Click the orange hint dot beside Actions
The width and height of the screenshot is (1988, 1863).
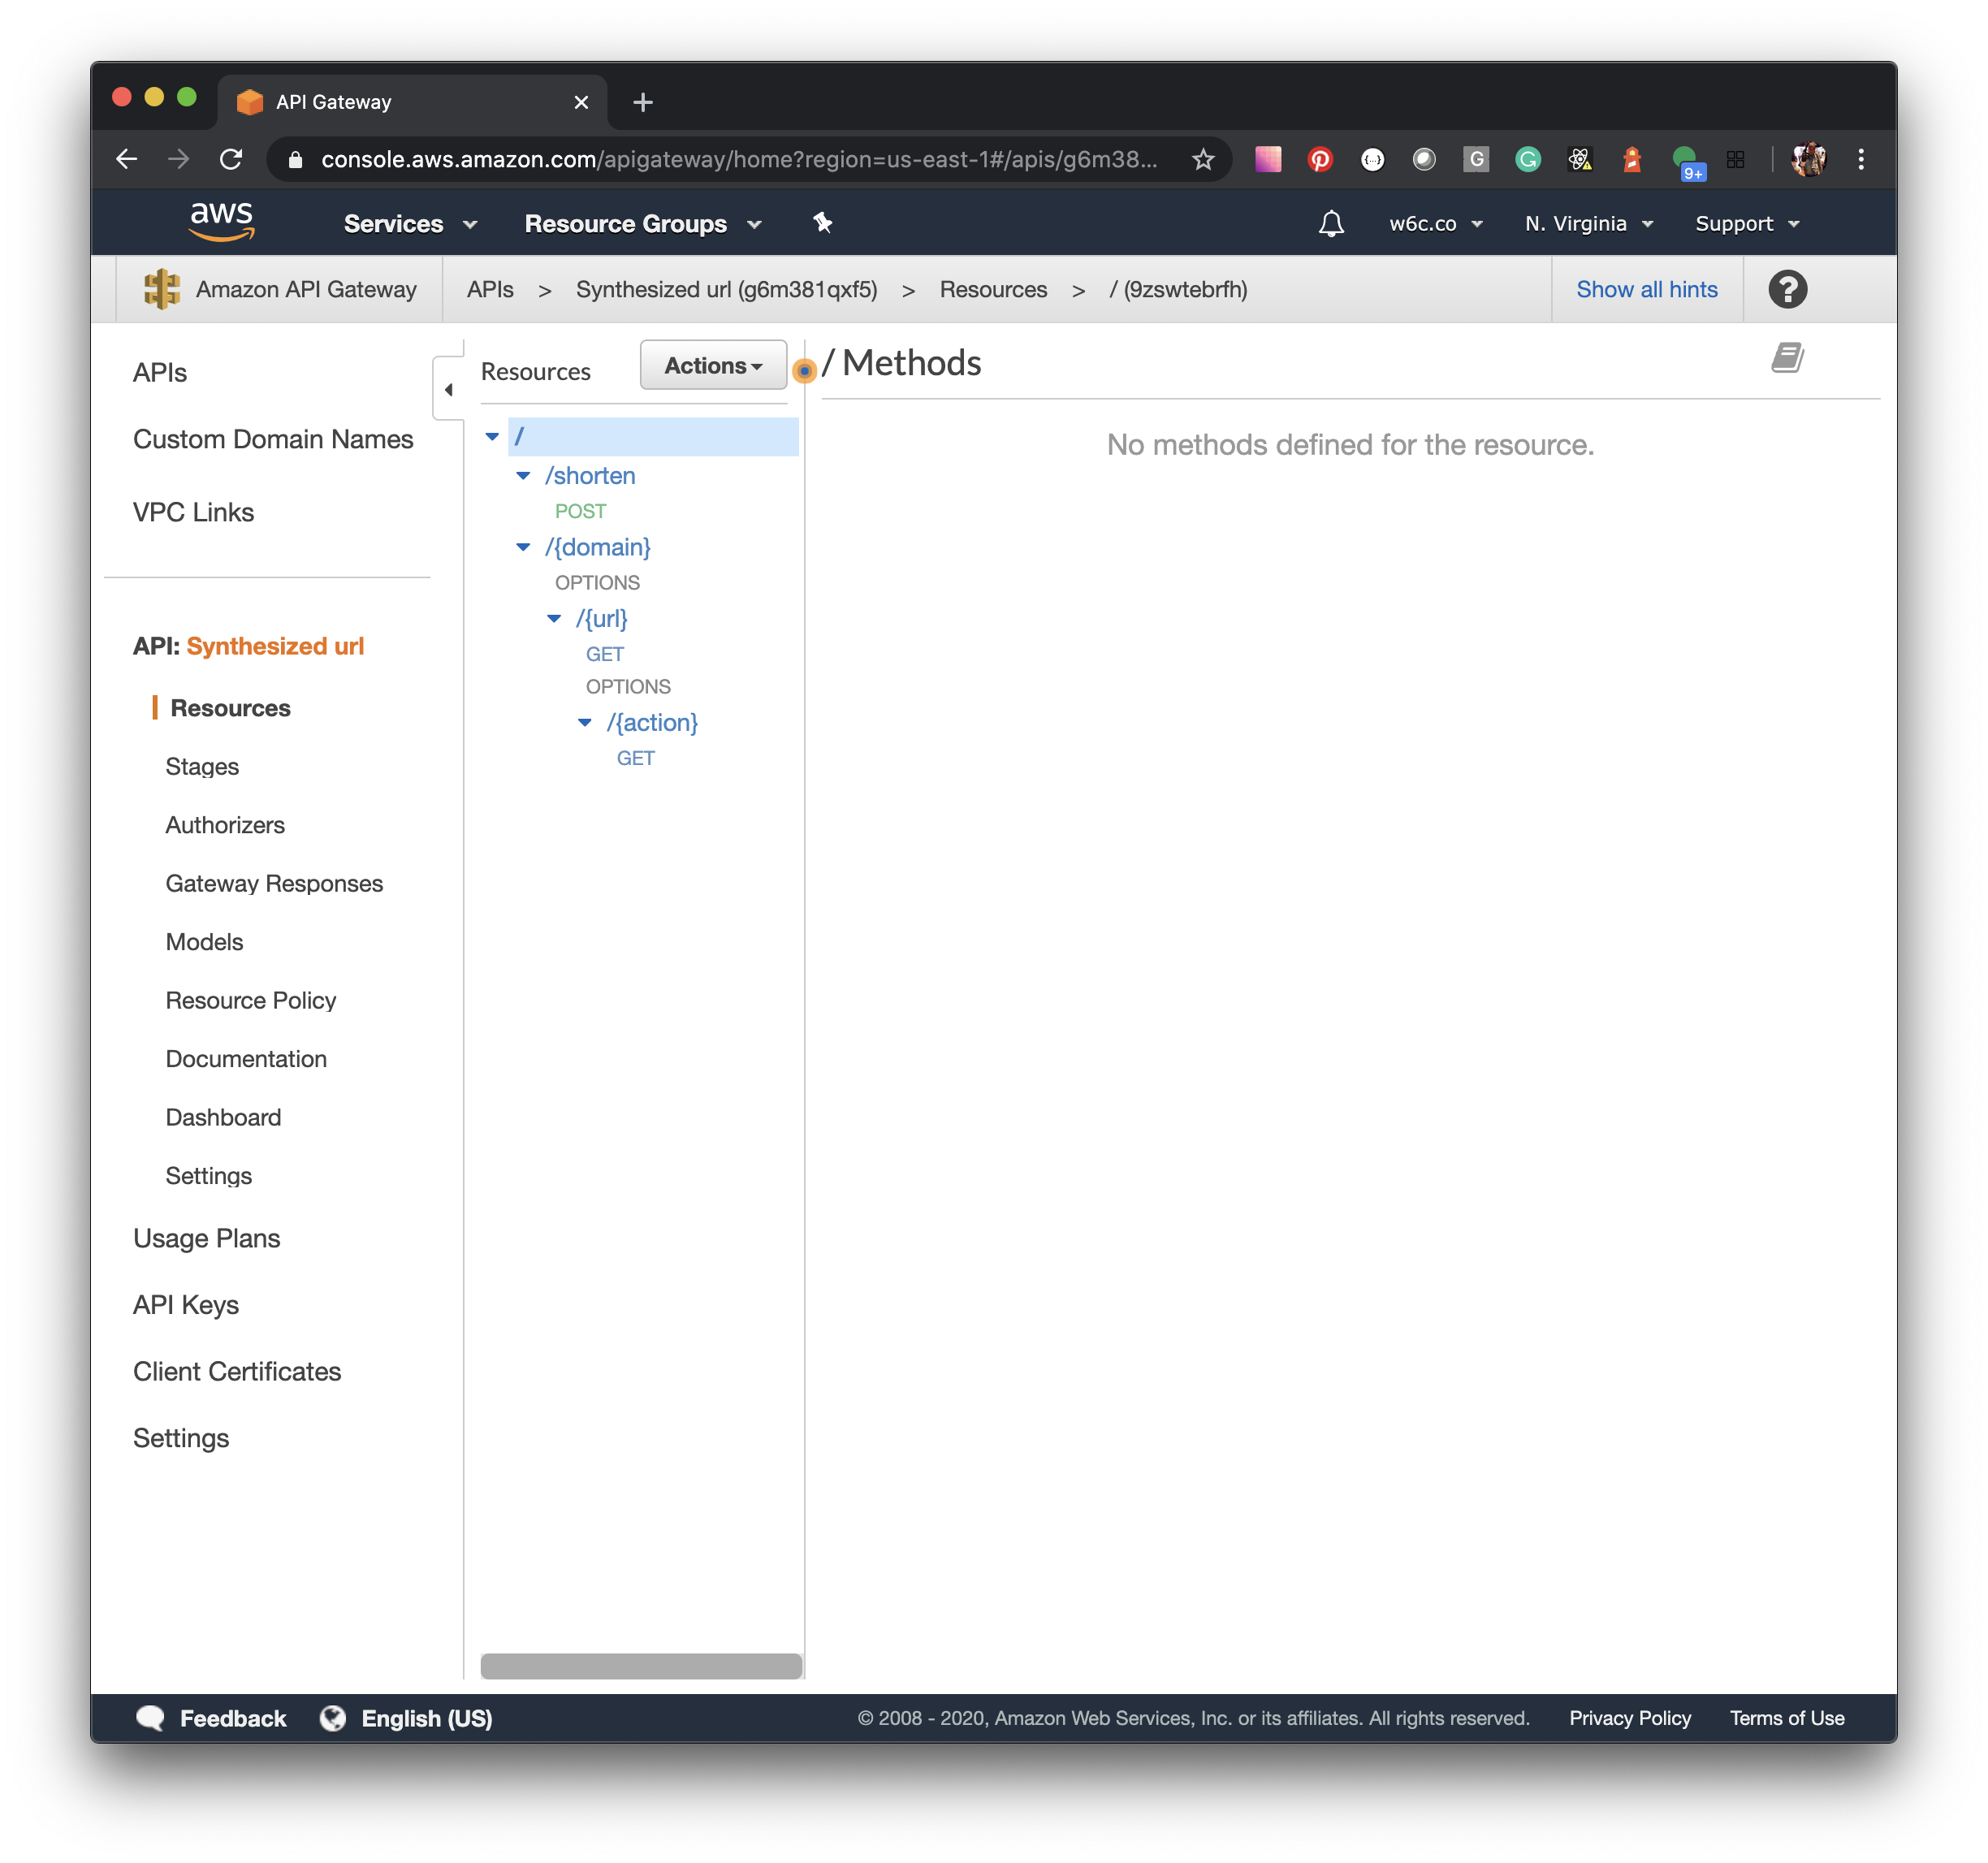804,371
